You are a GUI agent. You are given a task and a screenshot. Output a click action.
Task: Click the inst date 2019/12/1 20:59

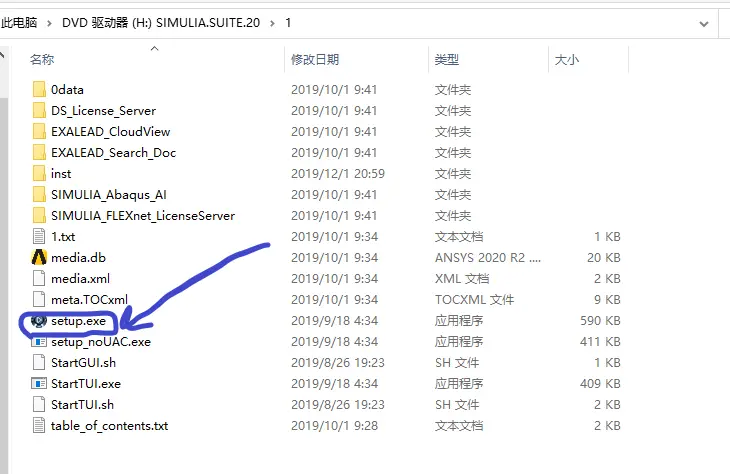tap(338, 174)
